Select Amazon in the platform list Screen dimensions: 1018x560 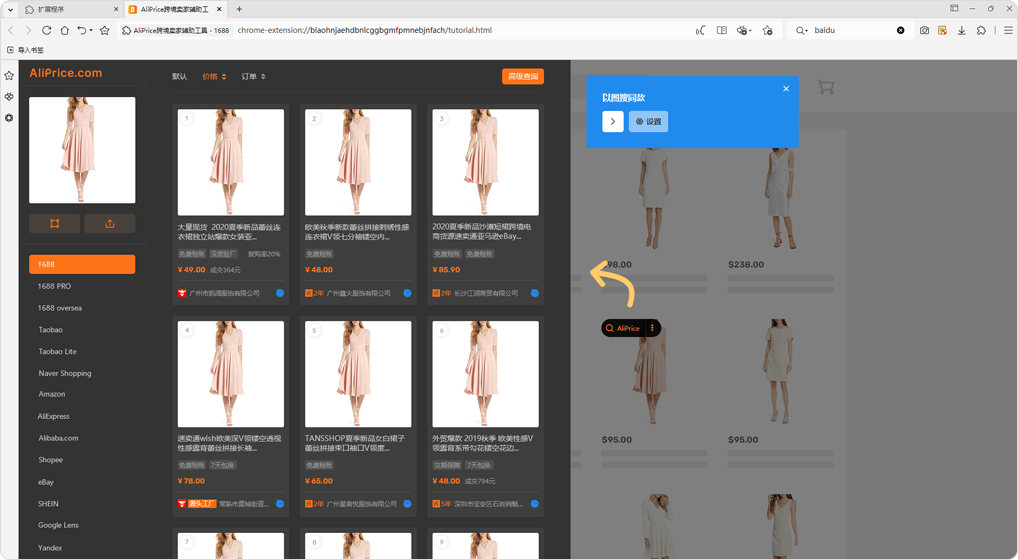click(52, 394)
